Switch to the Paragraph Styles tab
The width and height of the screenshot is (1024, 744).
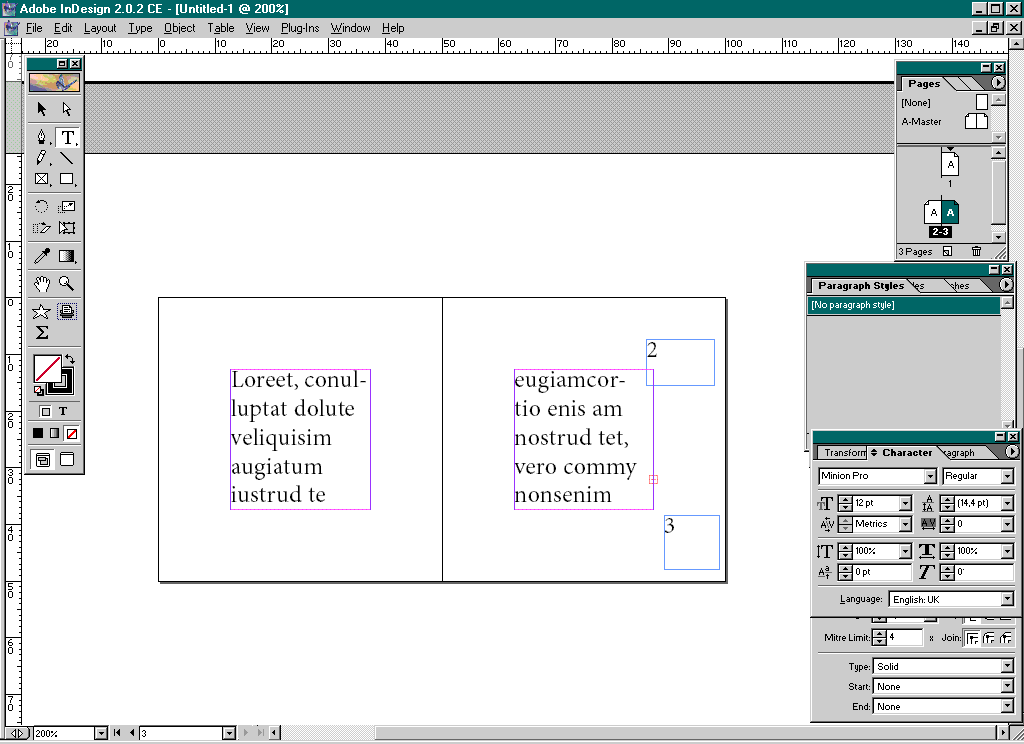point(861,285)
